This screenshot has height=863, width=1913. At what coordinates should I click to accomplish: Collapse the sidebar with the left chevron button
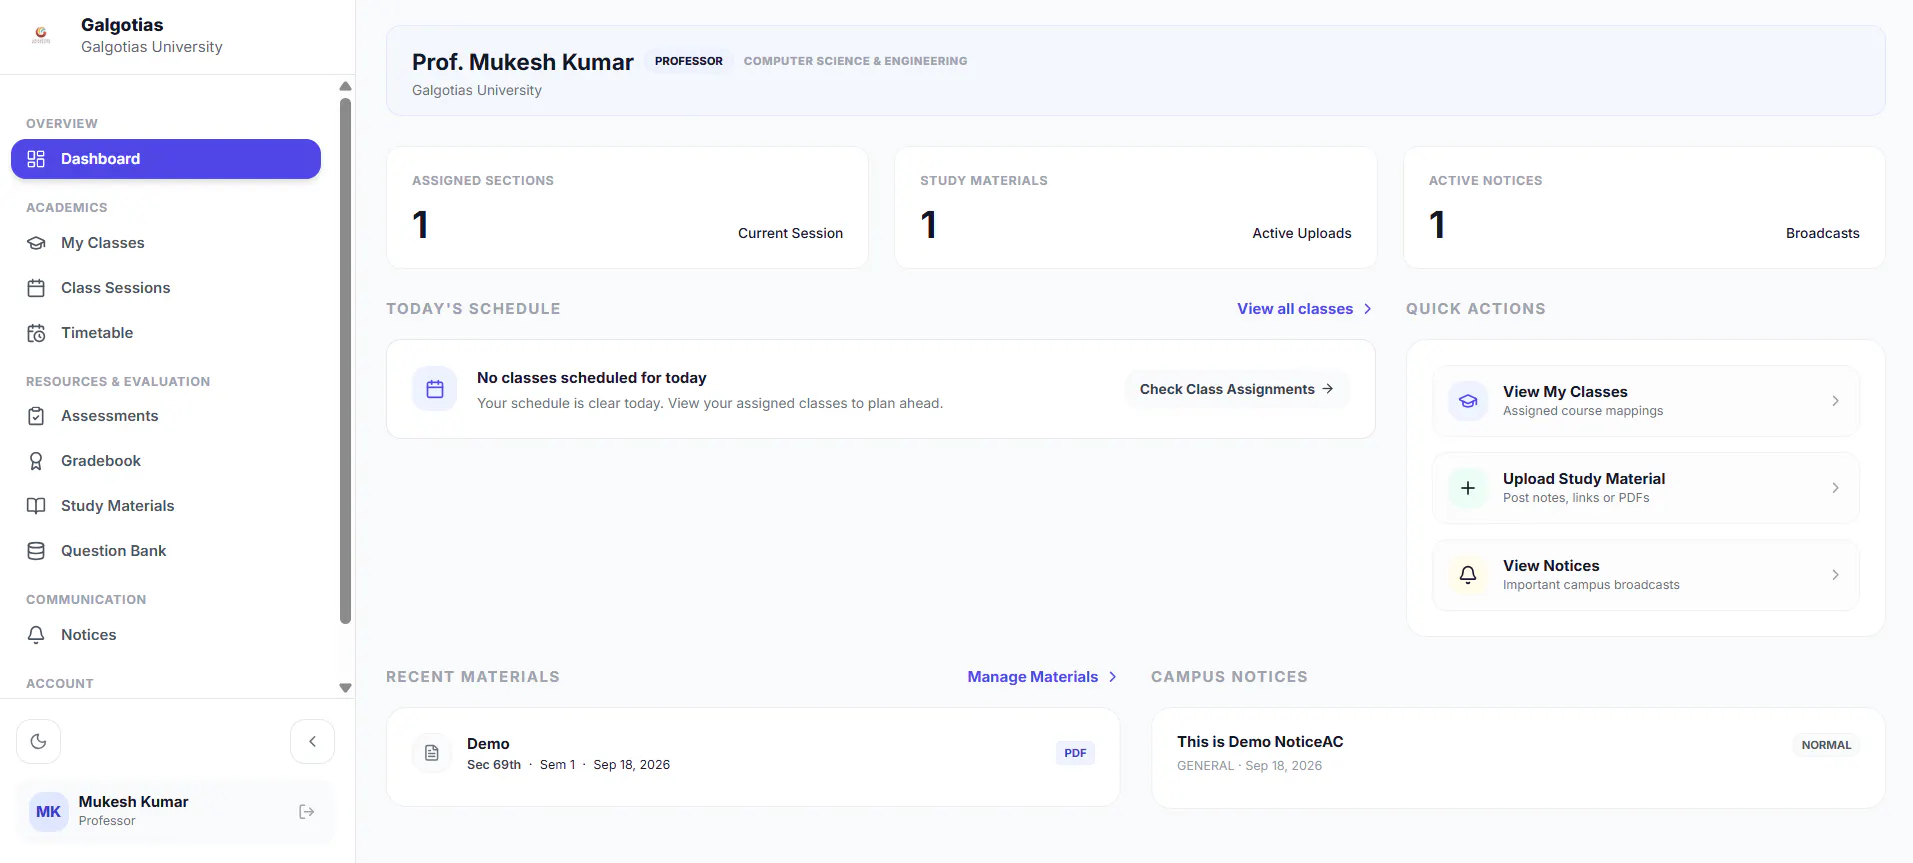[x=312, y=742]
